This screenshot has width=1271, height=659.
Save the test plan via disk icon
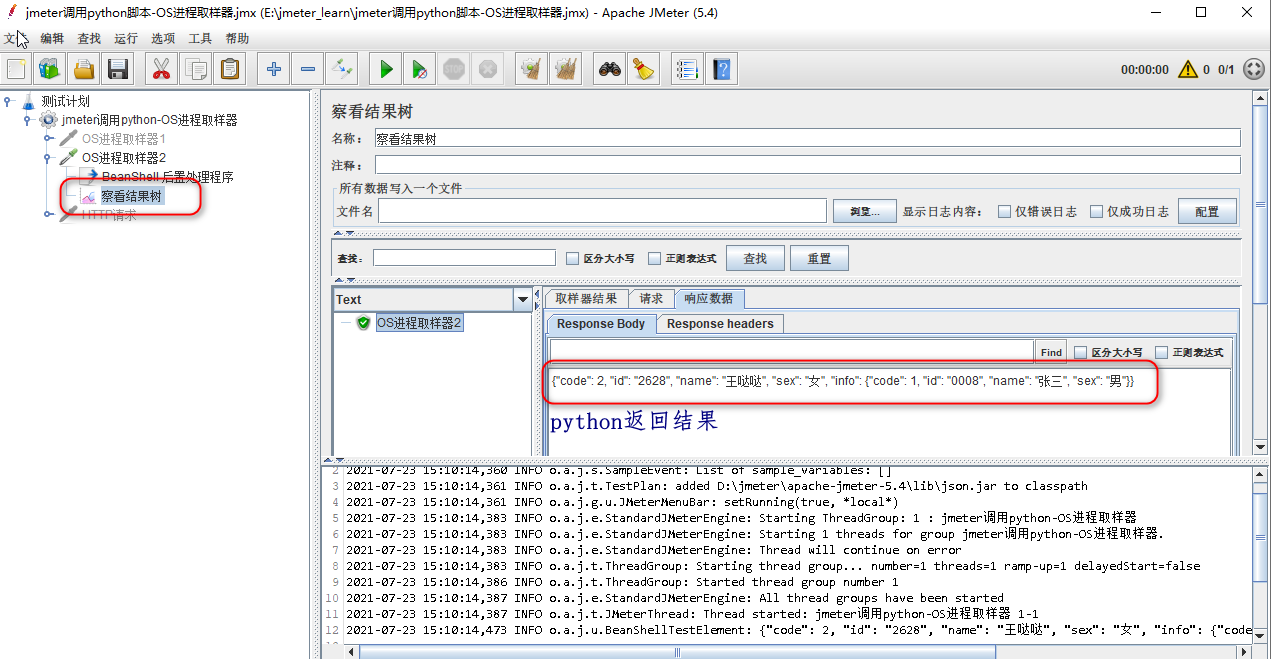(118, 68)
